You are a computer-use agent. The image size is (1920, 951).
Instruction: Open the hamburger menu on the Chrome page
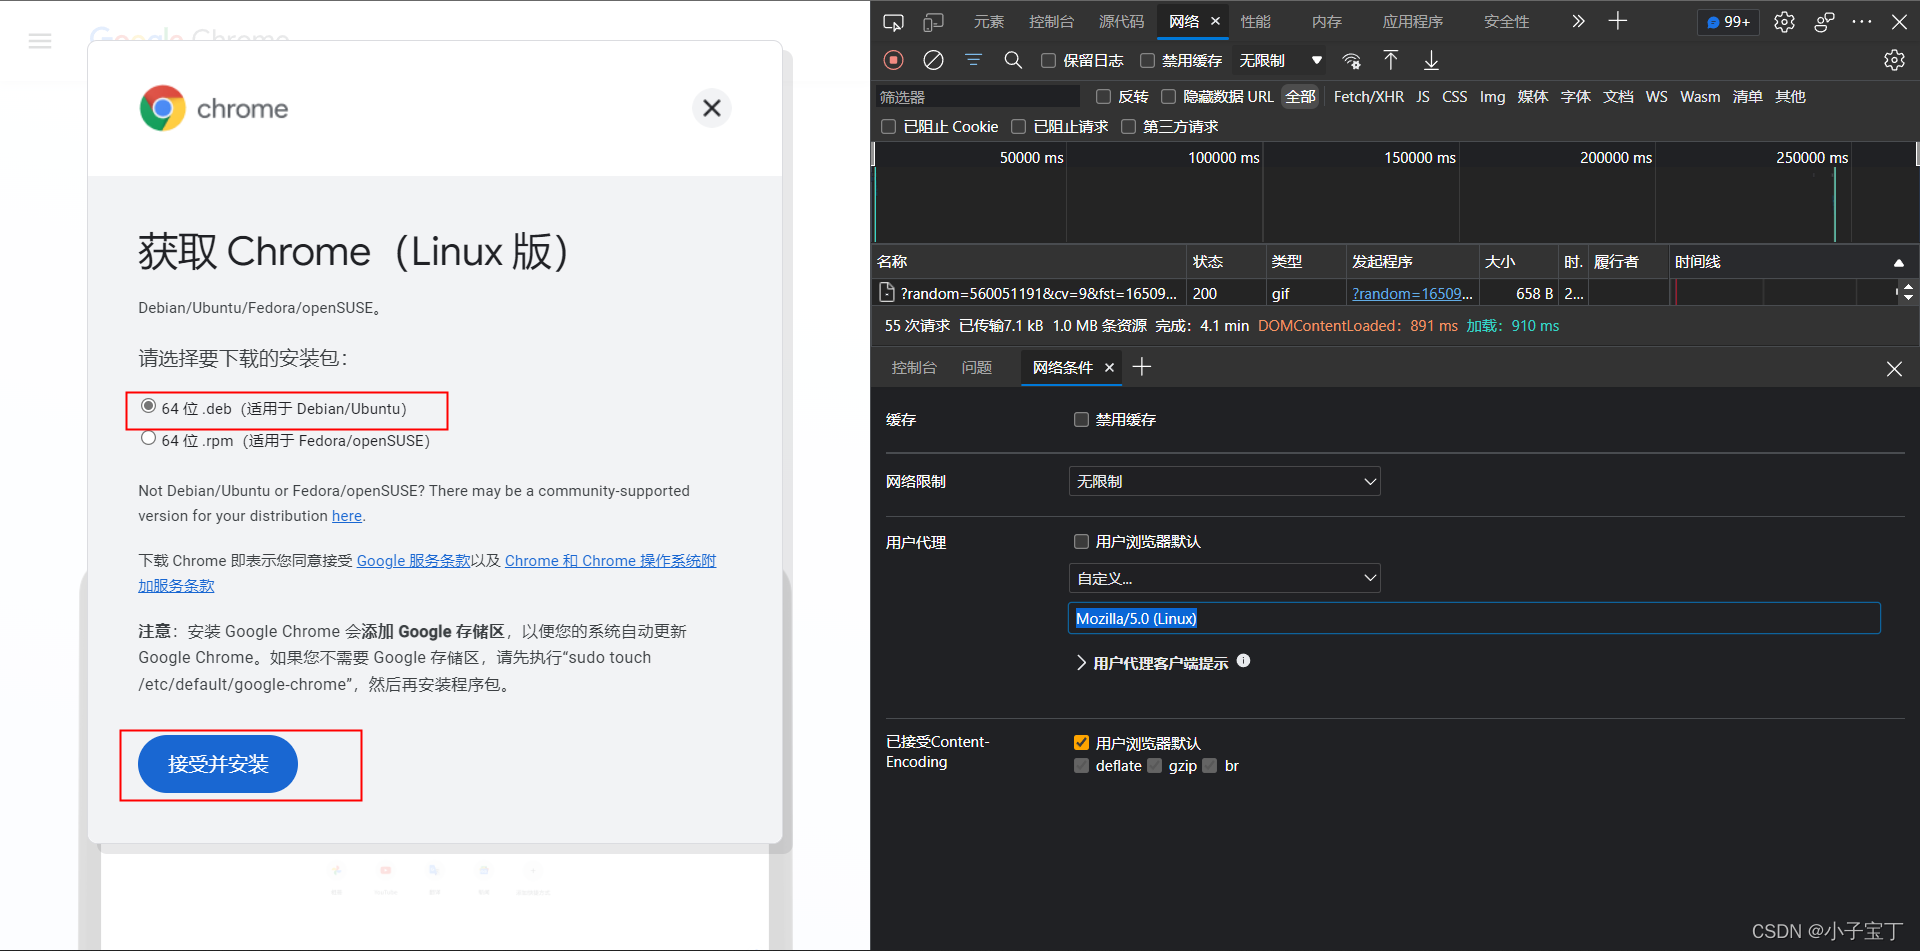pyautogui.click(x=40, y=41)
